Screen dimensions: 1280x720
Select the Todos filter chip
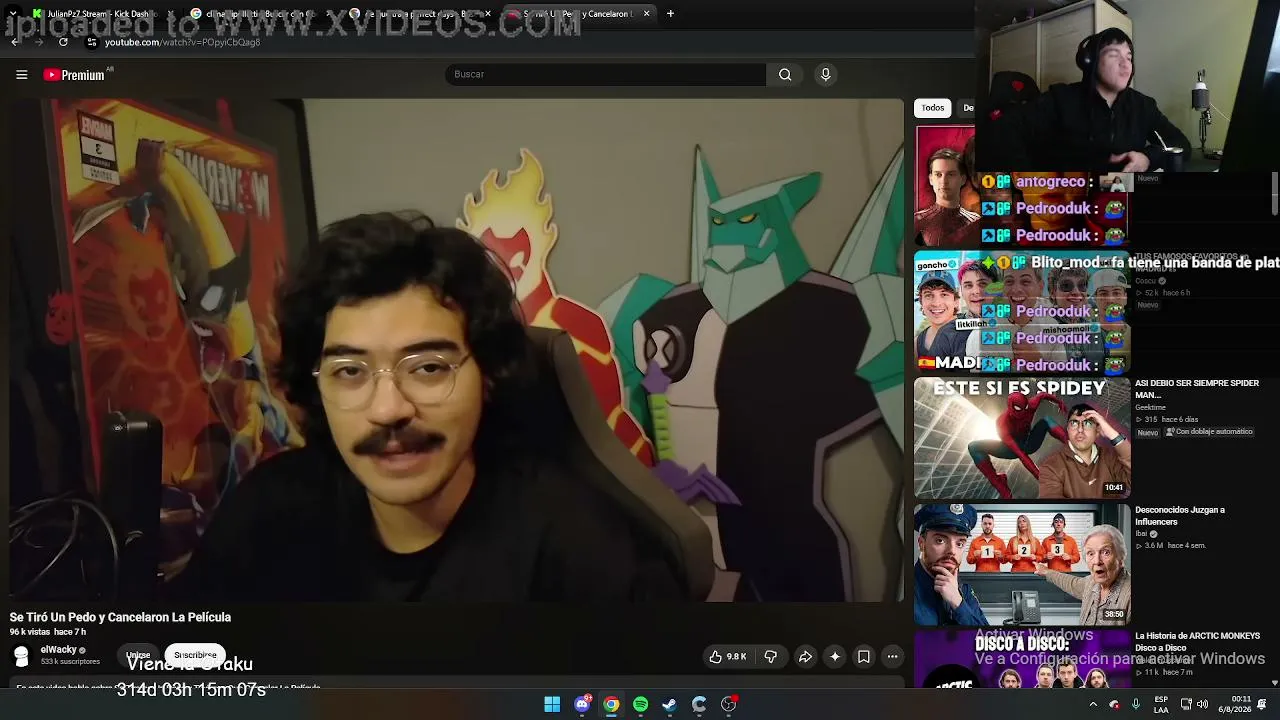(933, 108)
